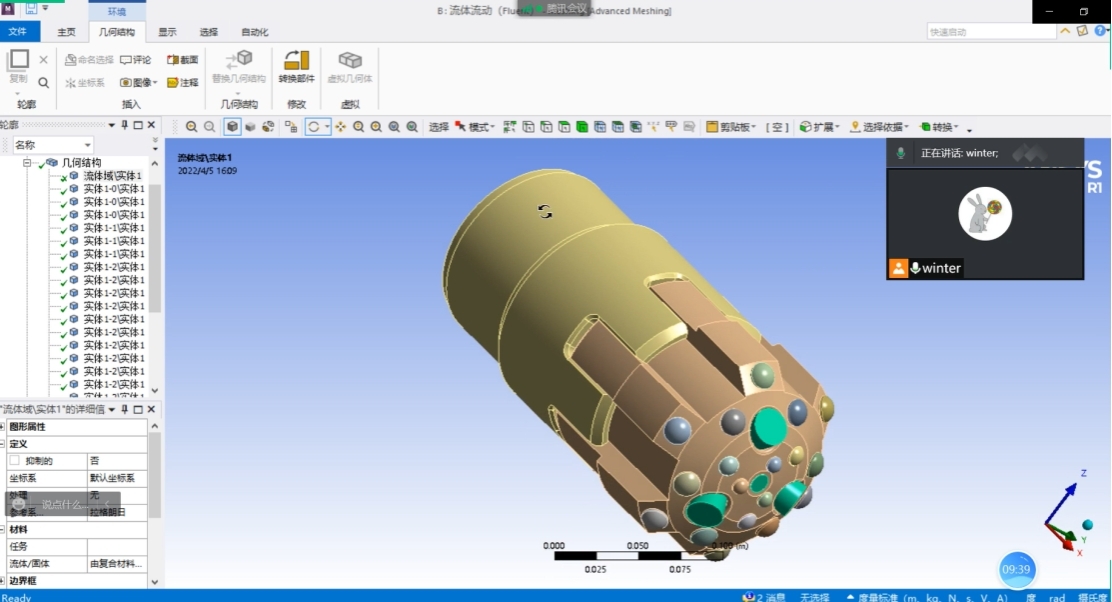Click the zoom in magnifier in toolbar
The width and height of the screenshot is (1112, 602).
[359, 127]
